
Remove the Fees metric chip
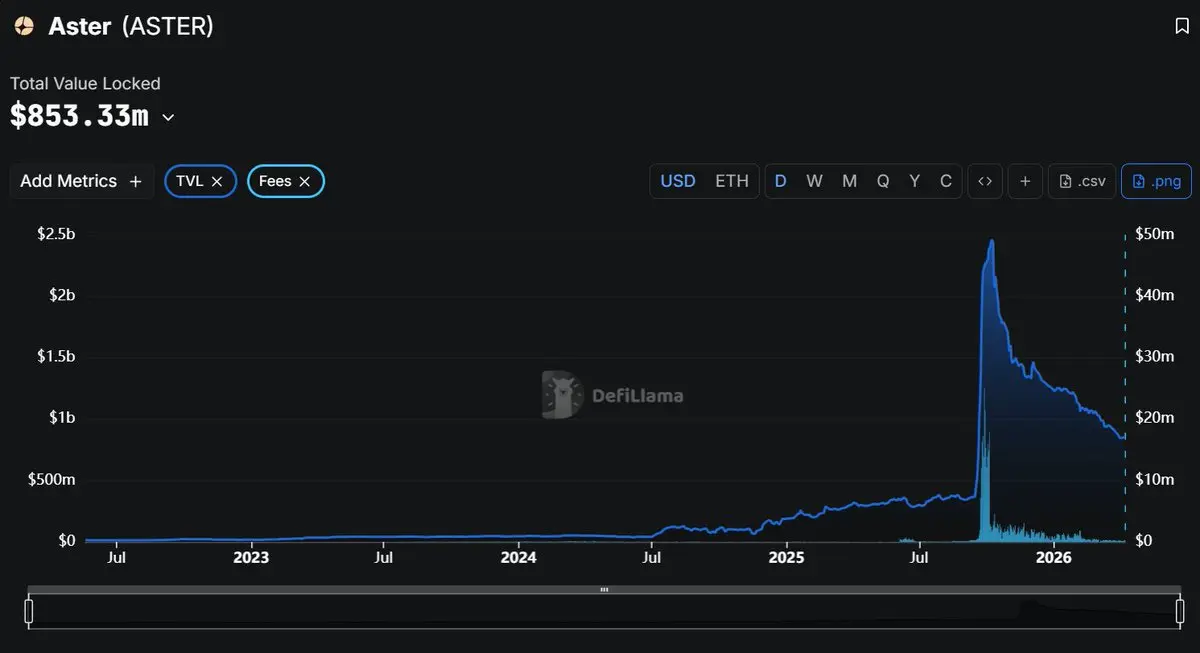(305, 181)
